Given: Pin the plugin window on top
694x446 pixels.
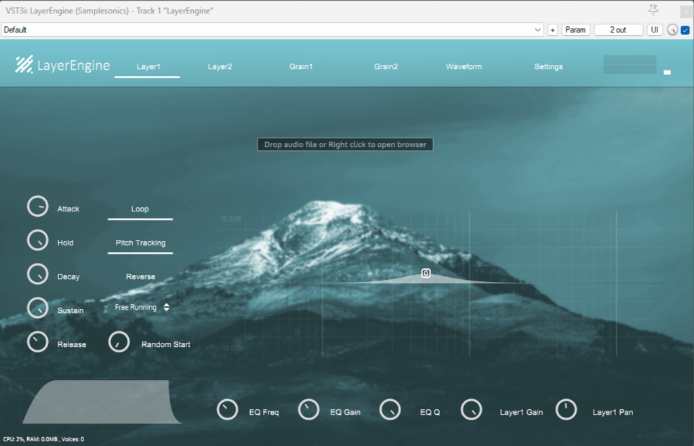Looking at the screenshot, I should point(654,9).
